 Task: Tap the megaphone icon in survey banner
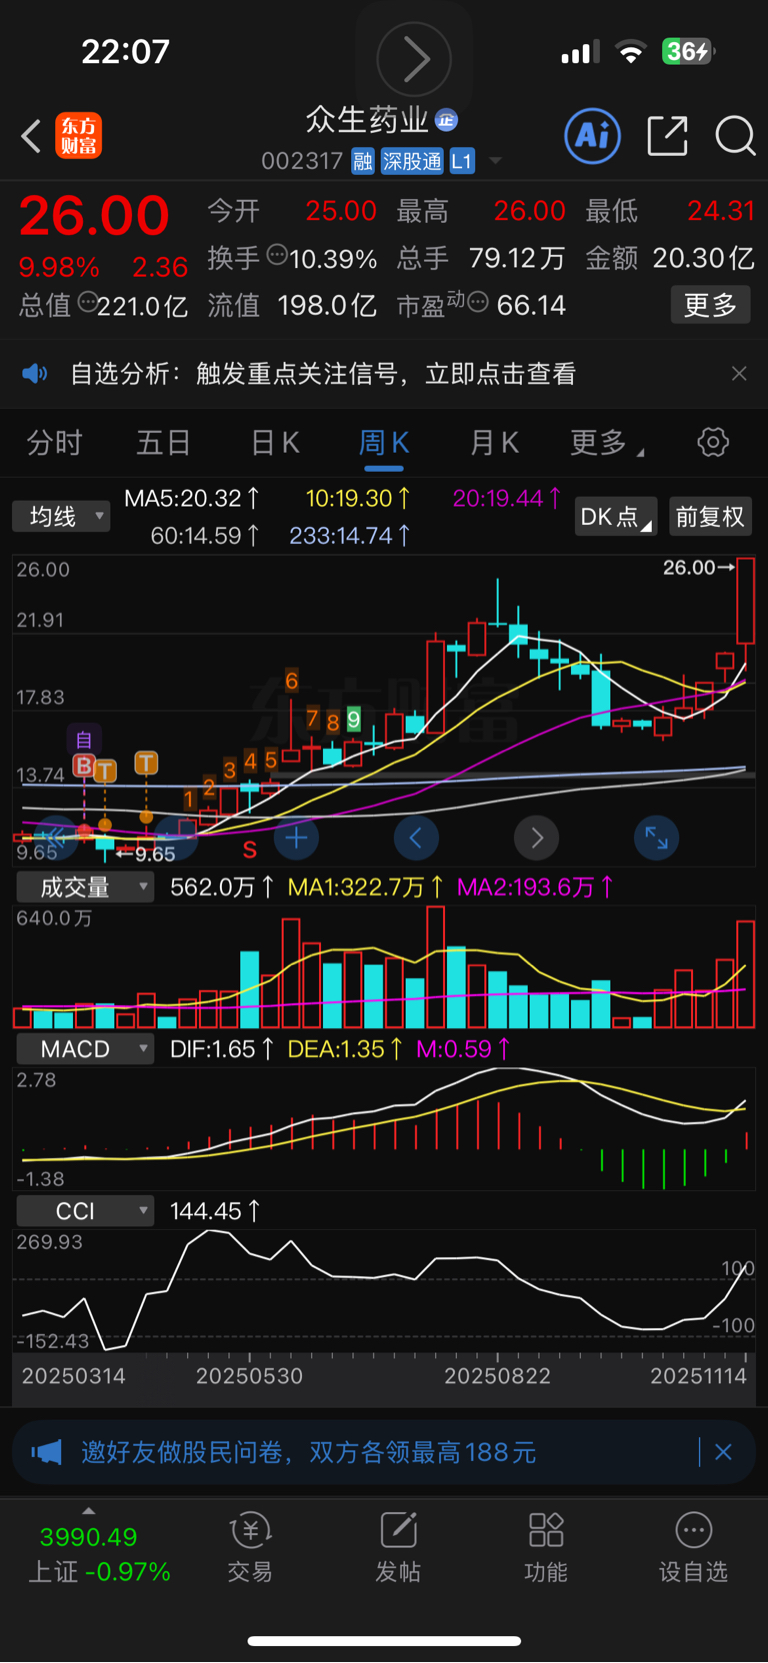(x=47, y=1452)
